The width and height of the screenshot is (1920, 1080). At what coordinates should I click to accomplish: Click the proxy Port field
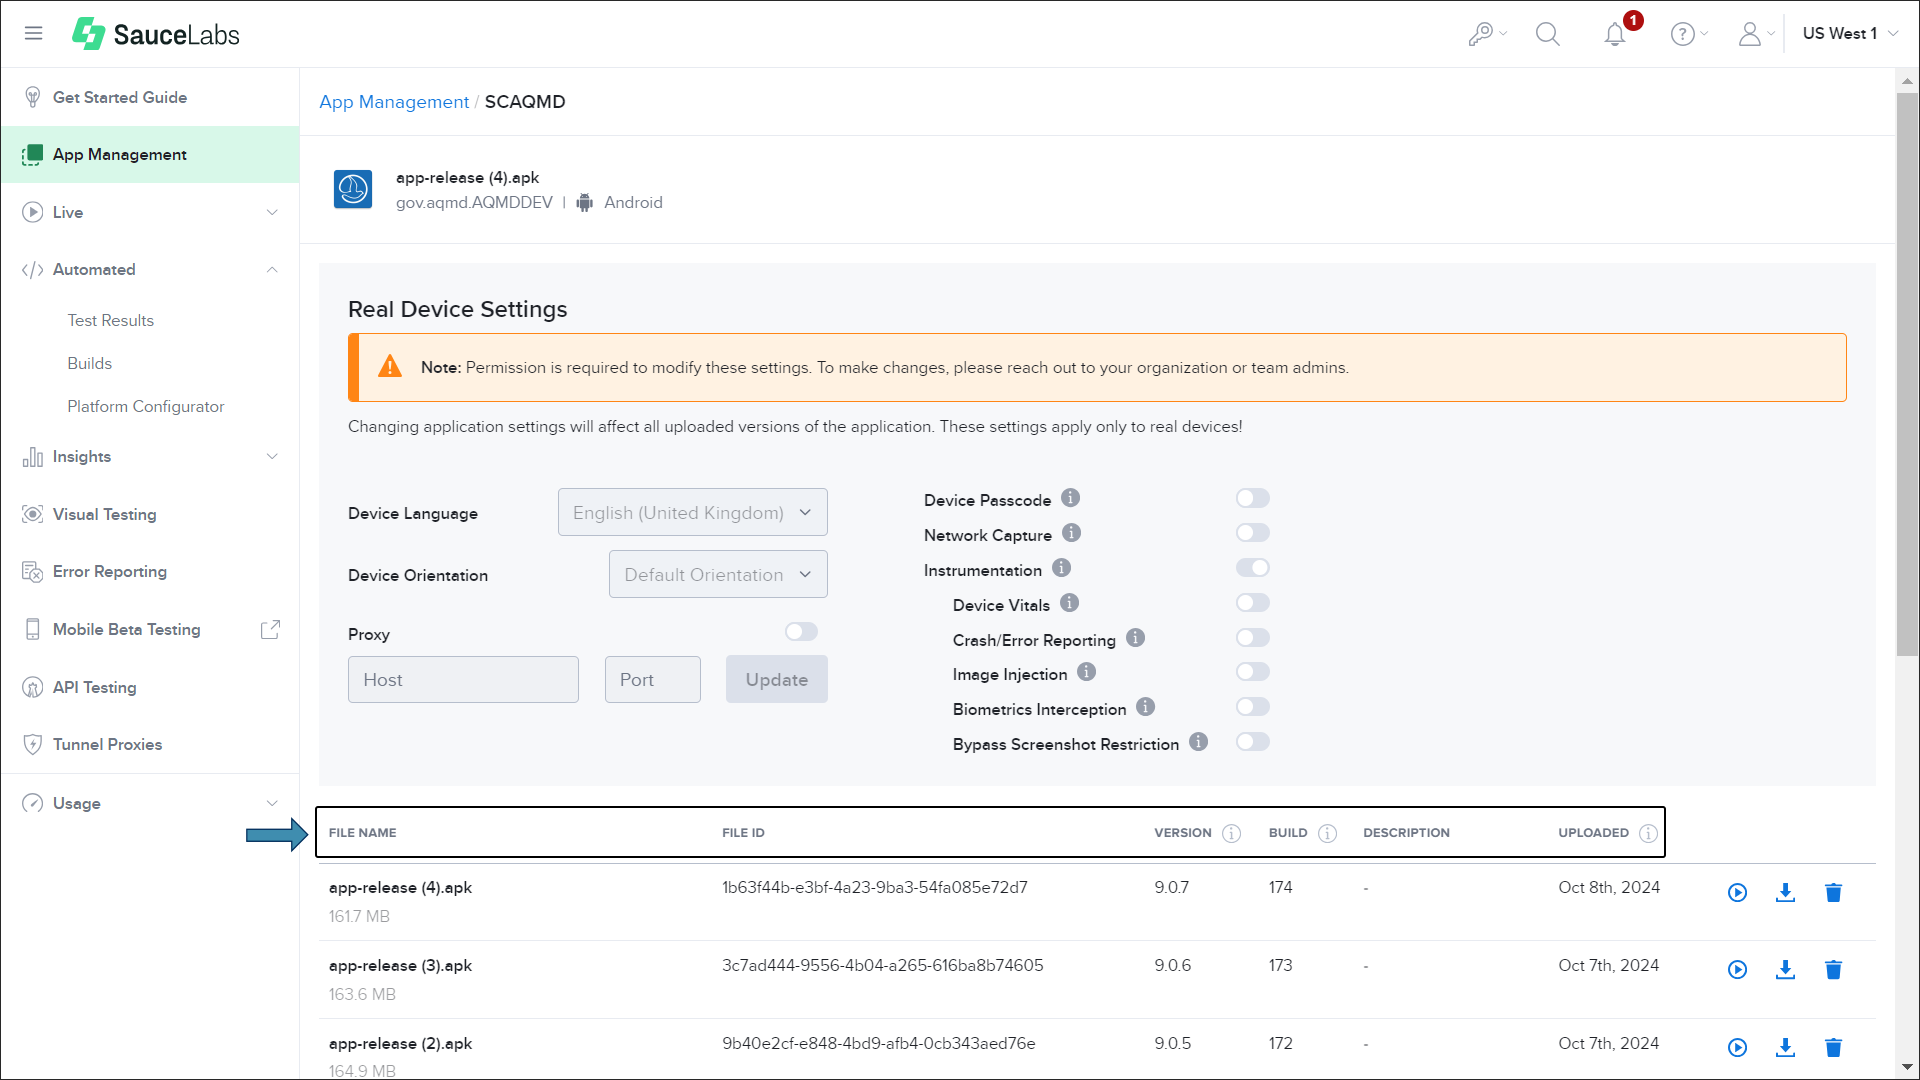(653, 679)
